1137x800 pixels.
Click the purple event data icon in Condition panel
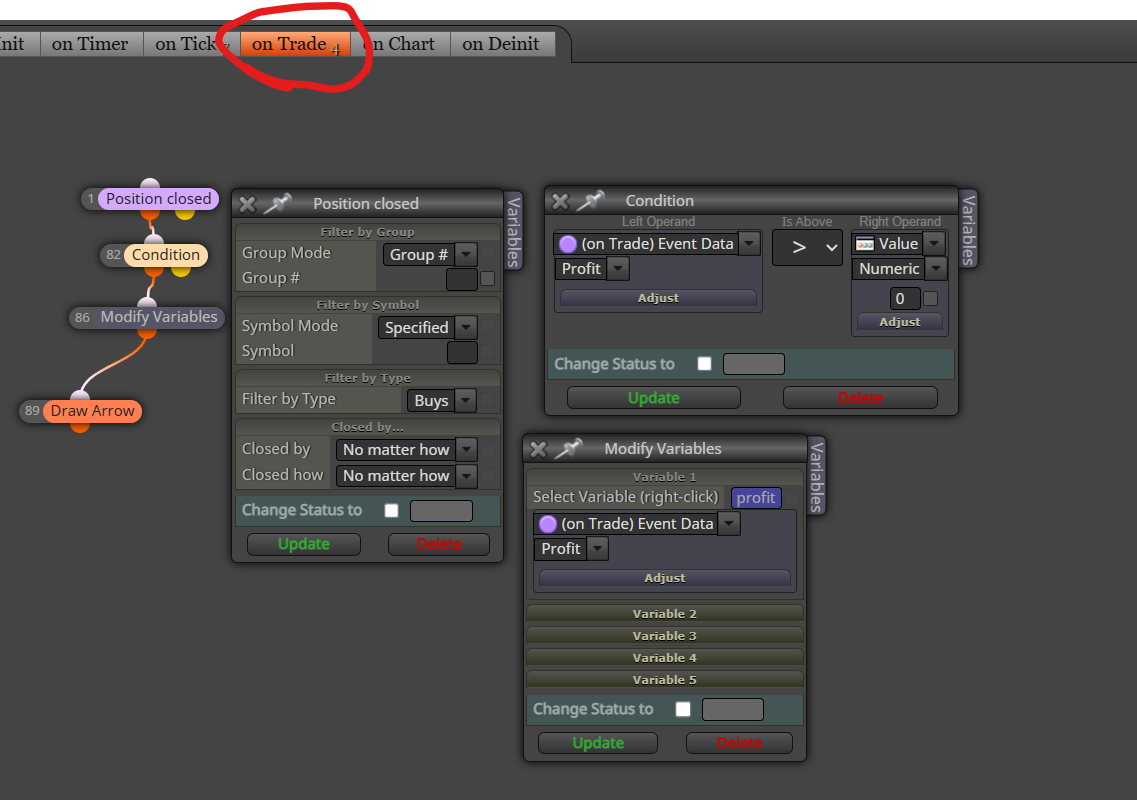[568, 244]
